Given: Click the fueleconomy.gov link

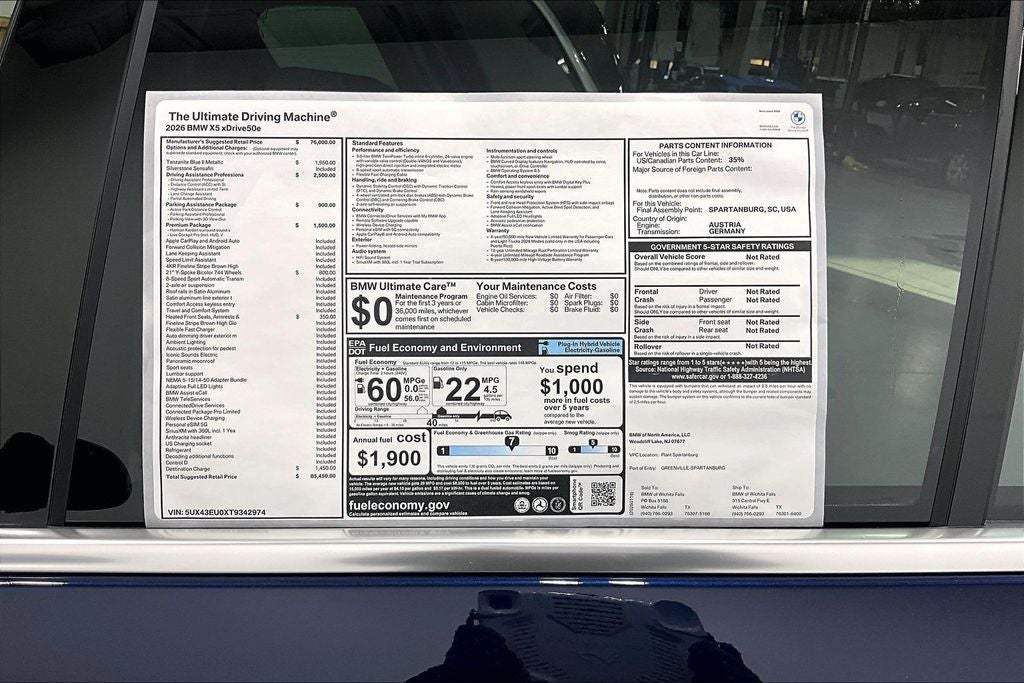Looking at the screenshot, I should point(399,506).
